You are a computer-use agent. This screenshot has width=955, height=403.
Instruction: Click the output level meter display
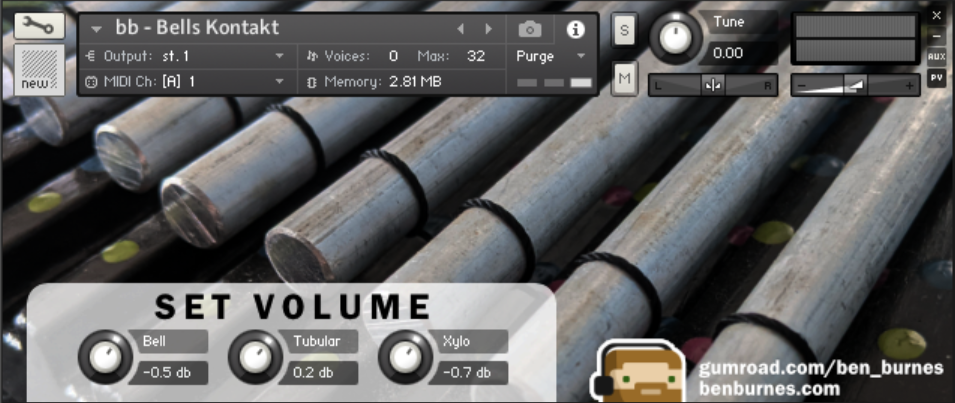click(x=855, y=38)
